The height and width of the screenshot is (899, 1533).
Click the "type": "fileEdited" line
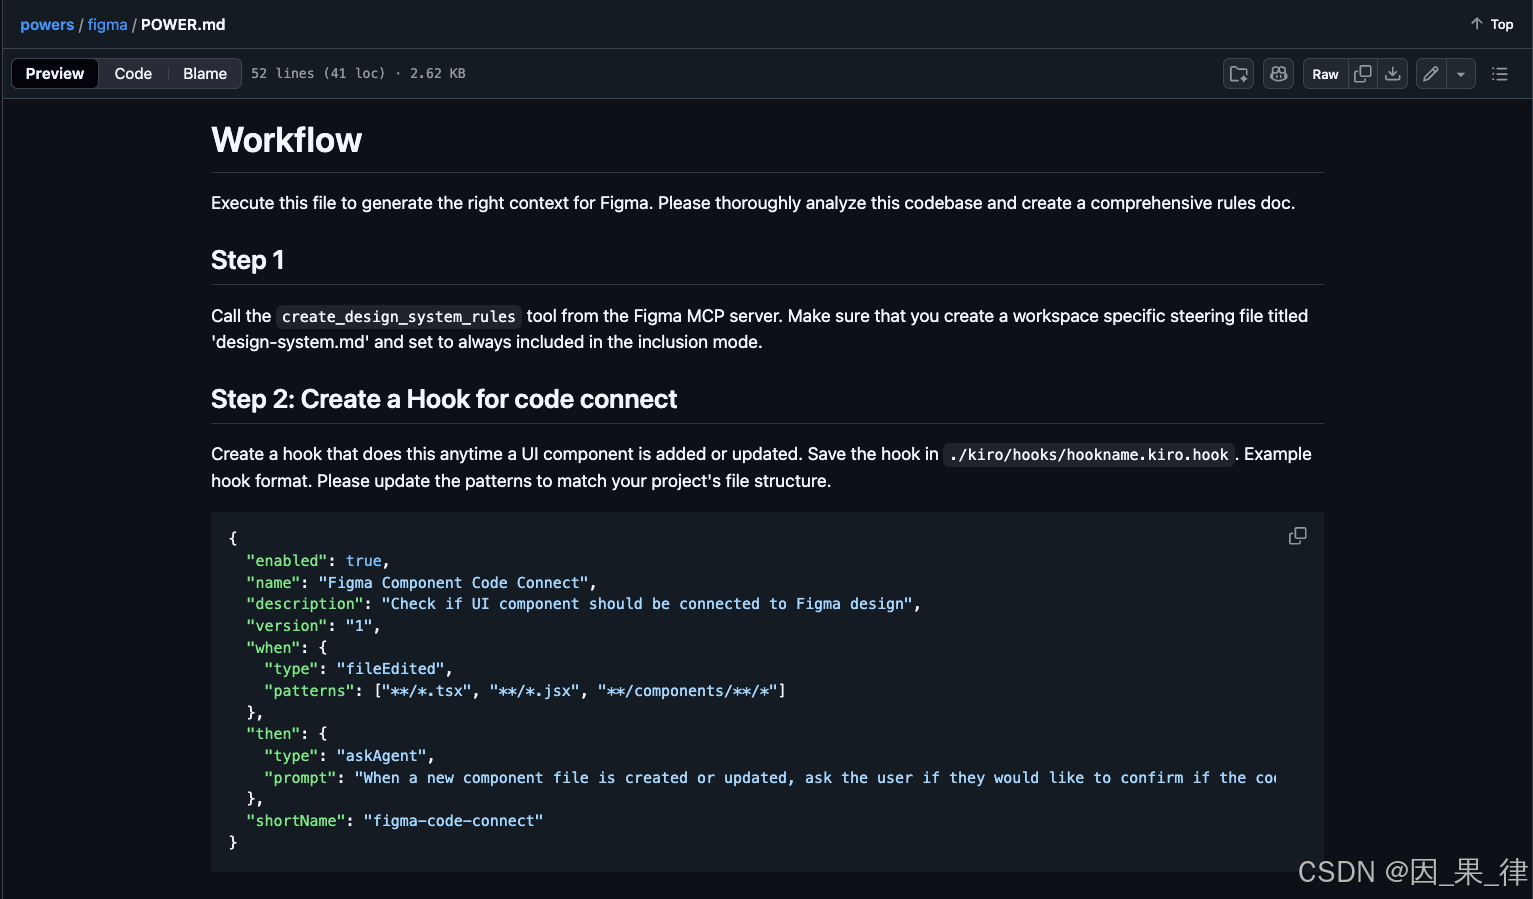click(358, 669)
